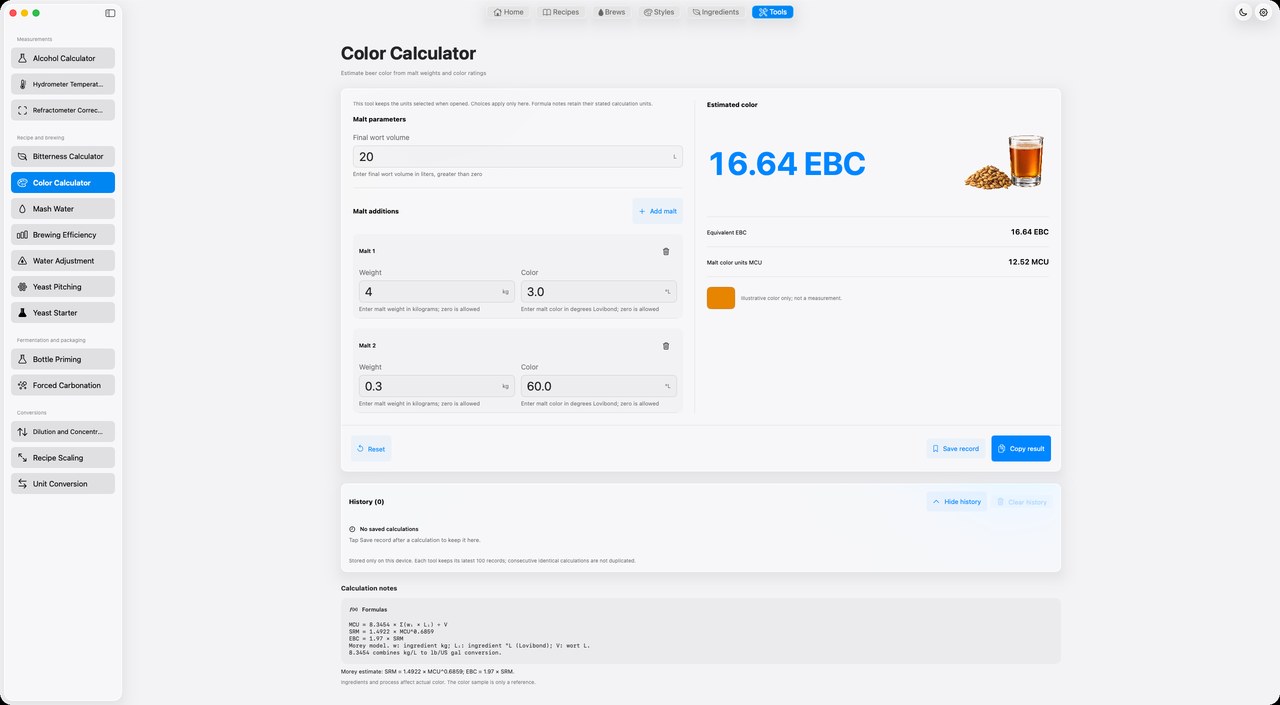This screenshot has height=705, width=1280.
Task: Click the Save record button
Action: [955, 448]
